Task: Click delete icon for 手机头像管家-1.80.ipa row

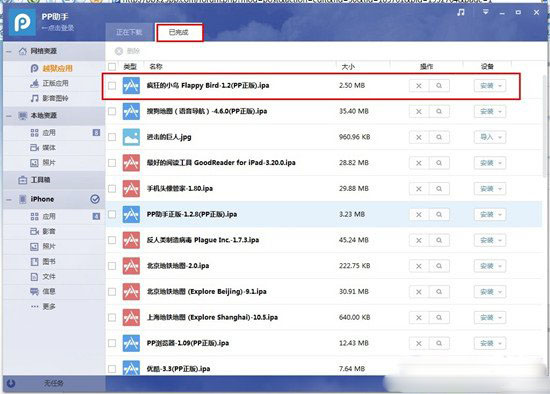Action: [419, 189]
